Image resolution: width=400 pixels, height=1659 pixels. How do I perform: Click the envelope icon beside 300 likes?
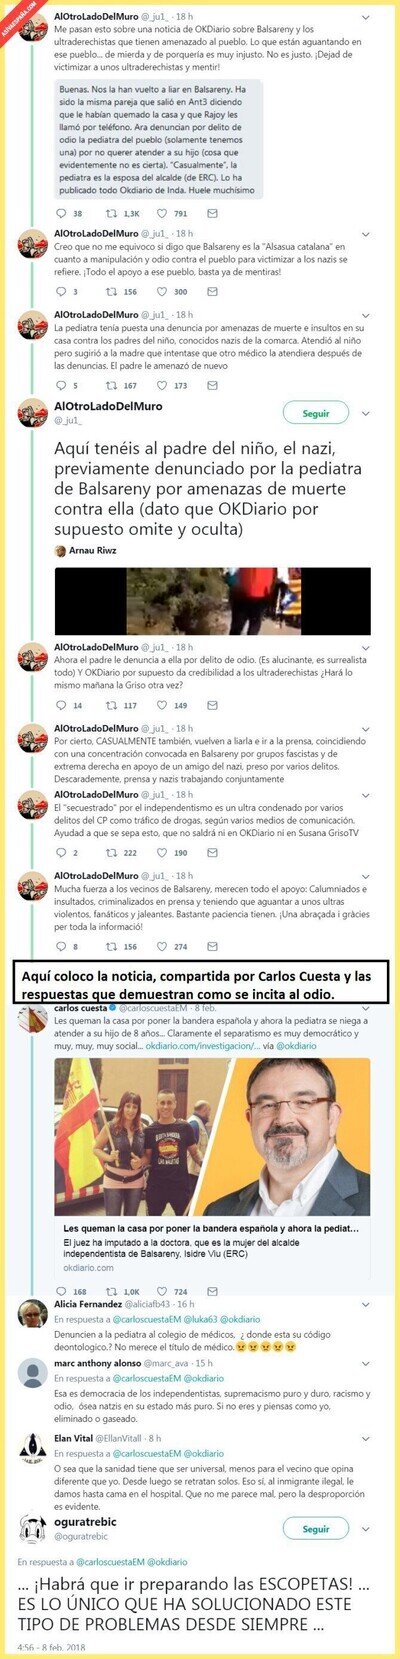[x=212, y=291]
